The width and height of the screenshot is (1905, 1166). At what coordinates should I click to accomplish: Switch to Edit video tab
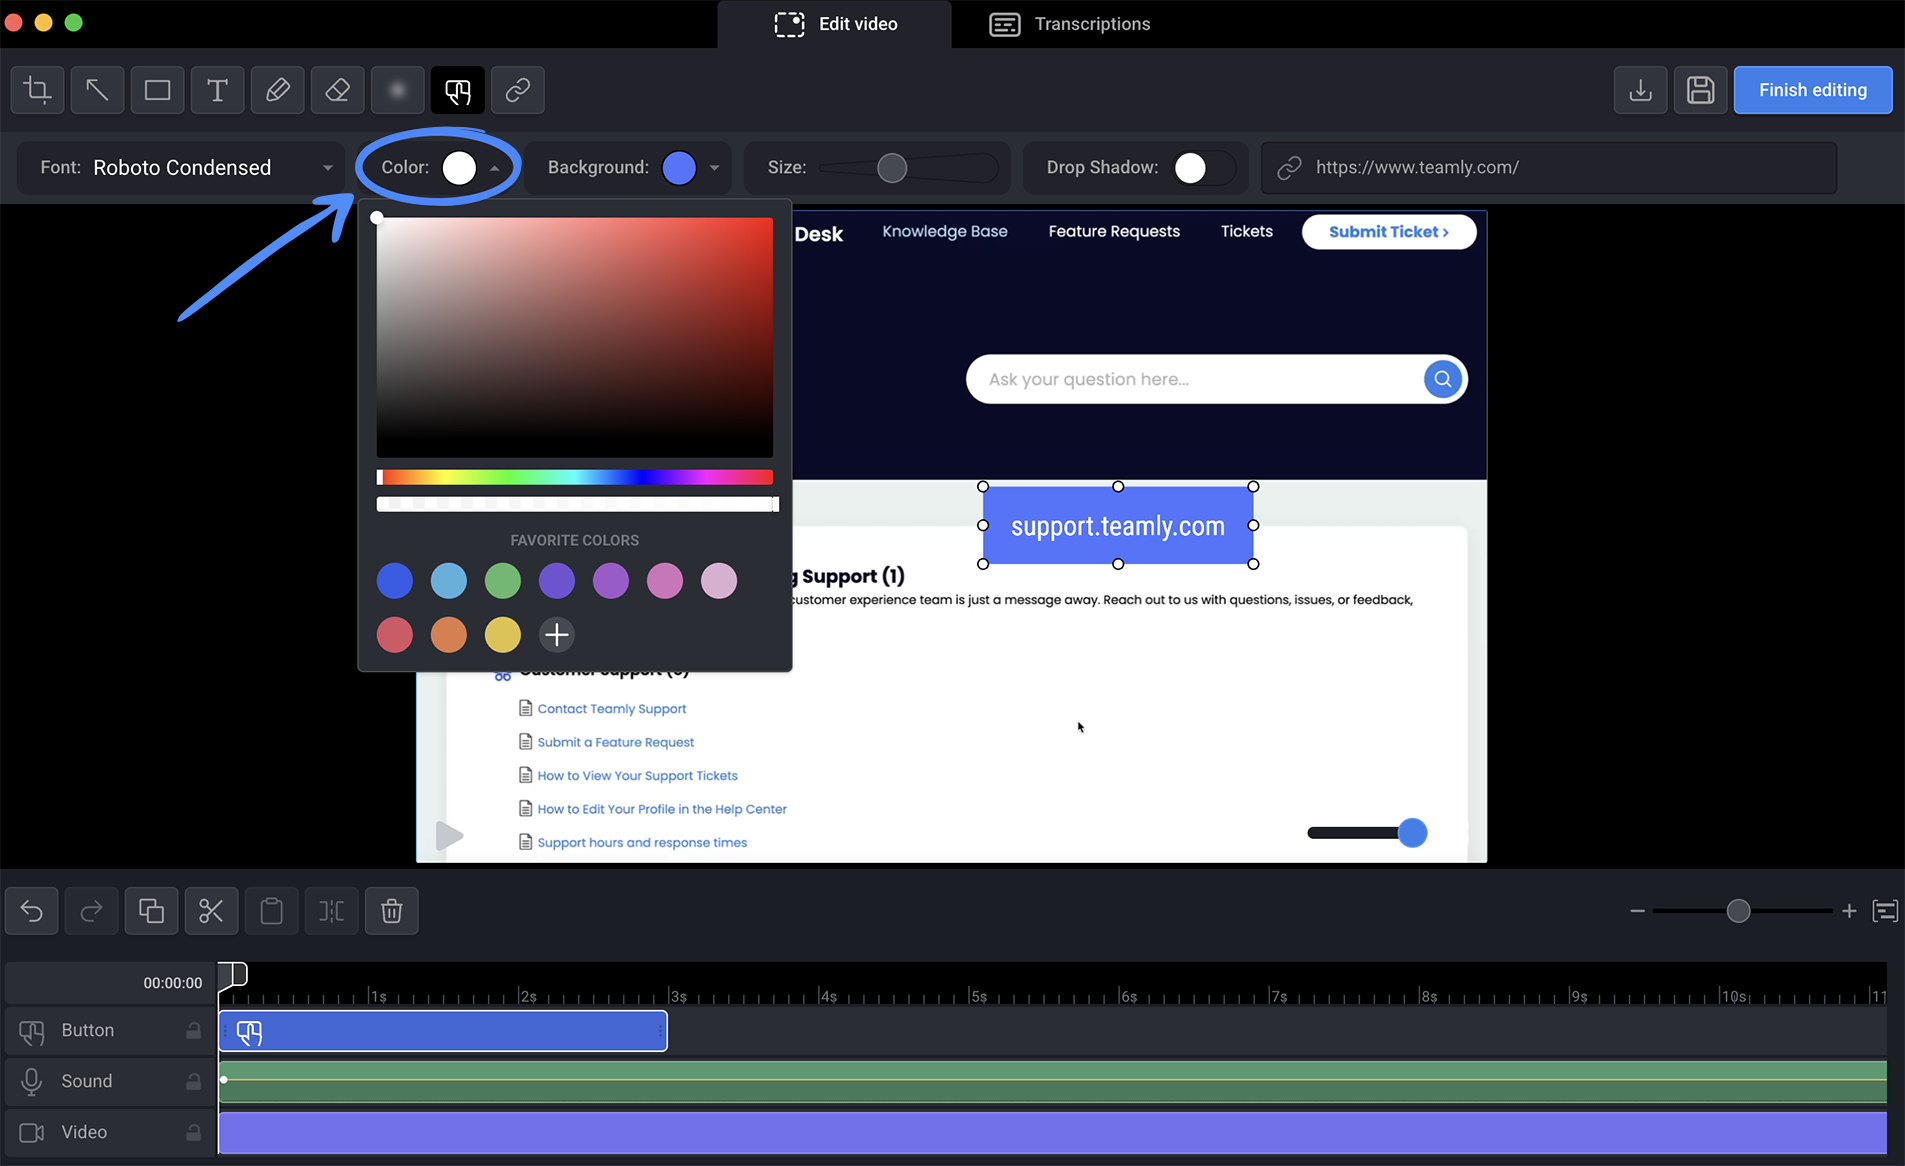tap(836, 24)
